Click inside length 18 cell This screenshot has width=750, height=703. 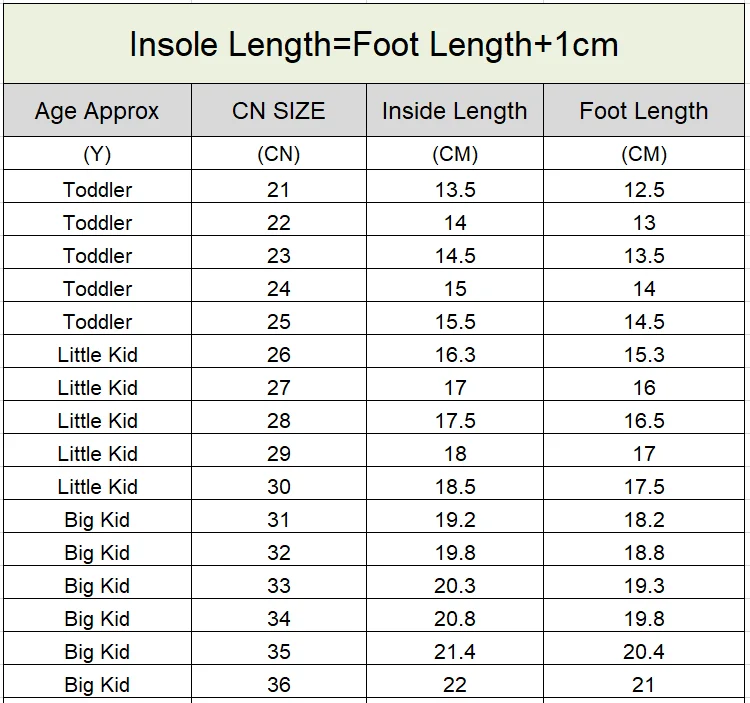pos(455,454)
